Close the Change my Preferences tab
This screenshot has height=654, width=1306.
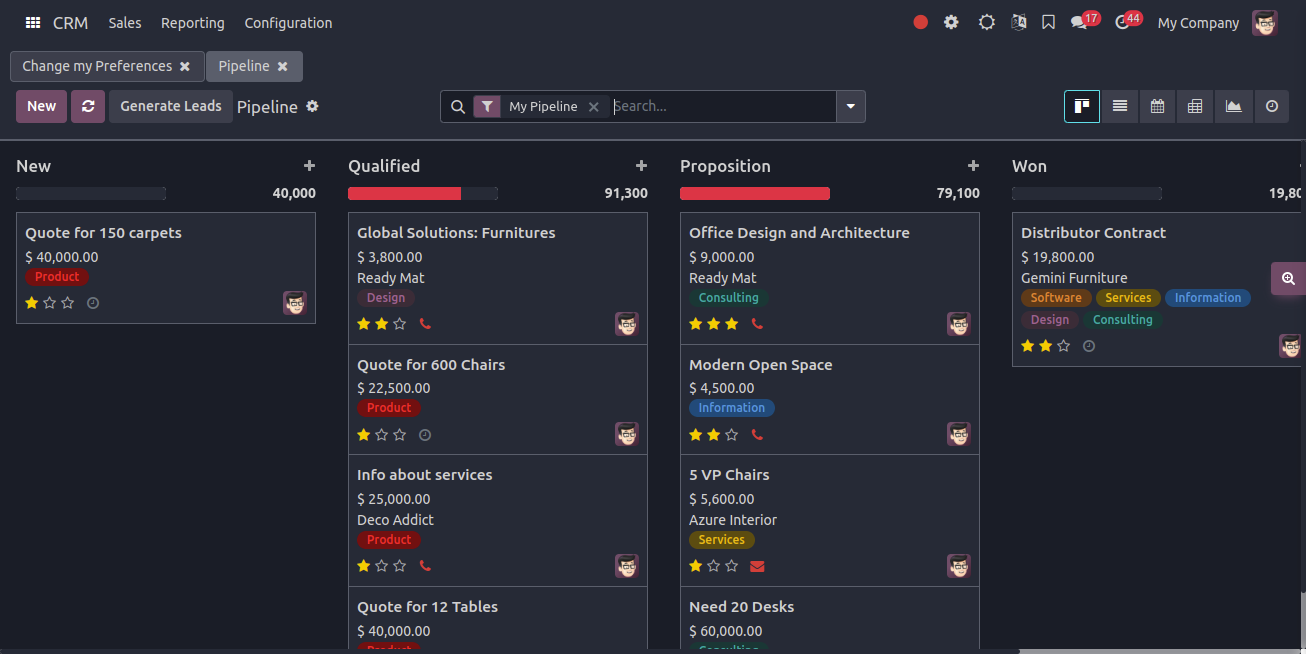click(185, 66)
